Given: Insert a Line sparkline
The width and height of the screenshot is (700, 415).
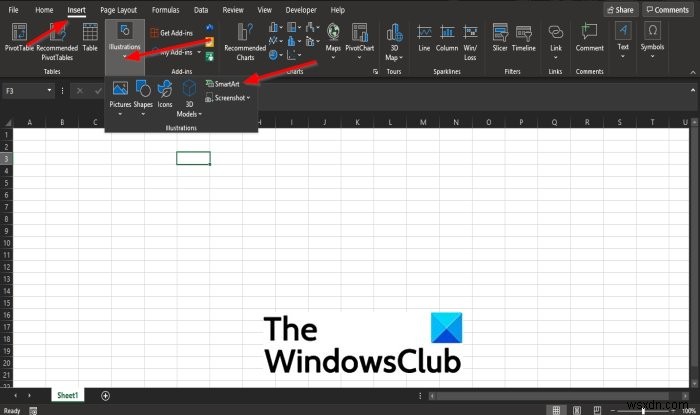Looking at the screenshot, I should click(424, 37).
